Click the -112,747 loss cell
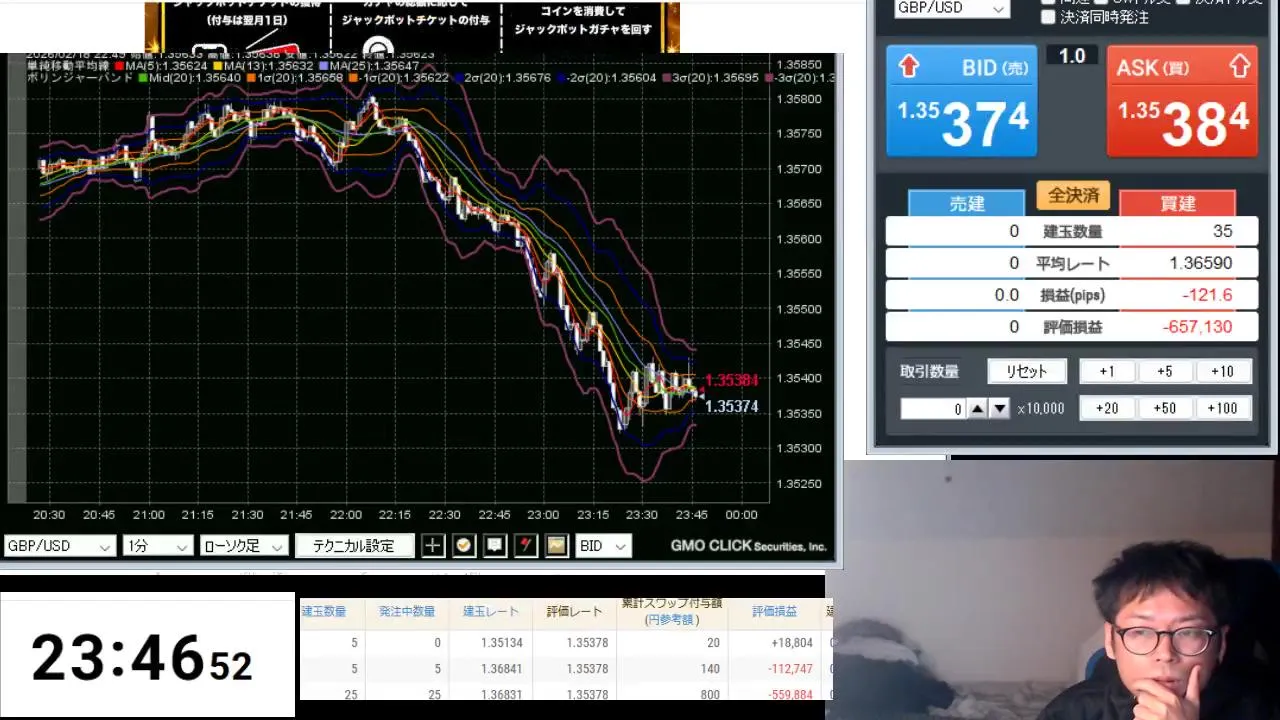Image resolution: width=1280 pixels, height=720 pixels. (x=790, y=669)
